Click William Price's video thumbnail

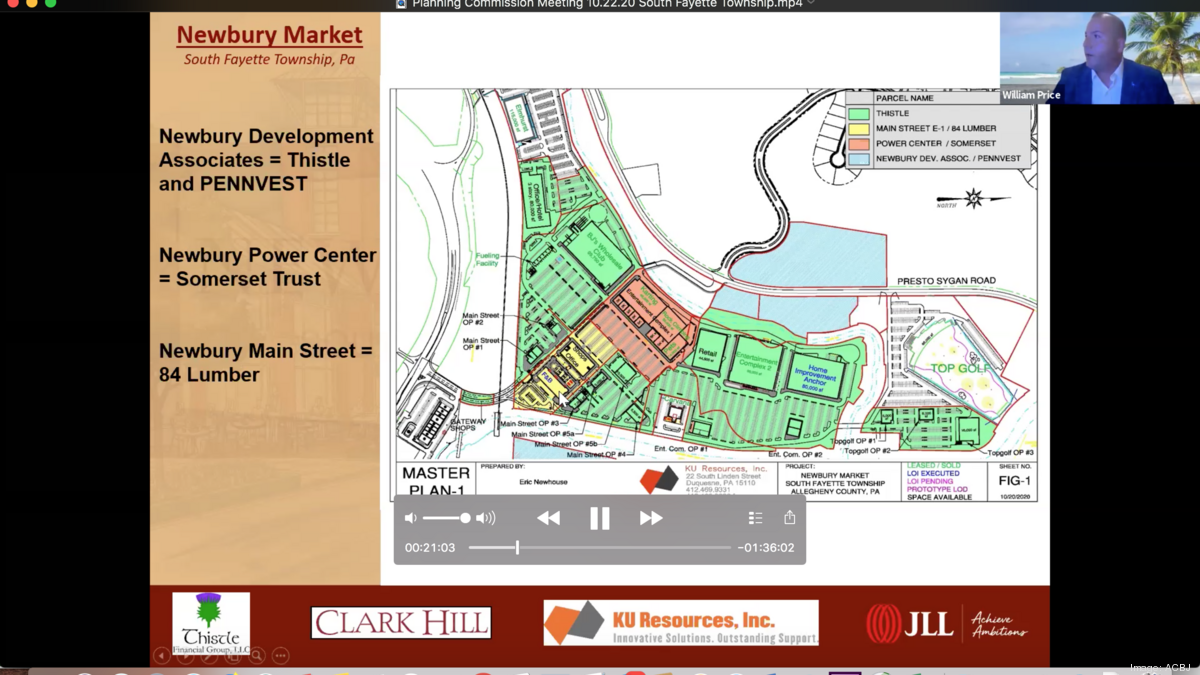[x=1100, y=58]
